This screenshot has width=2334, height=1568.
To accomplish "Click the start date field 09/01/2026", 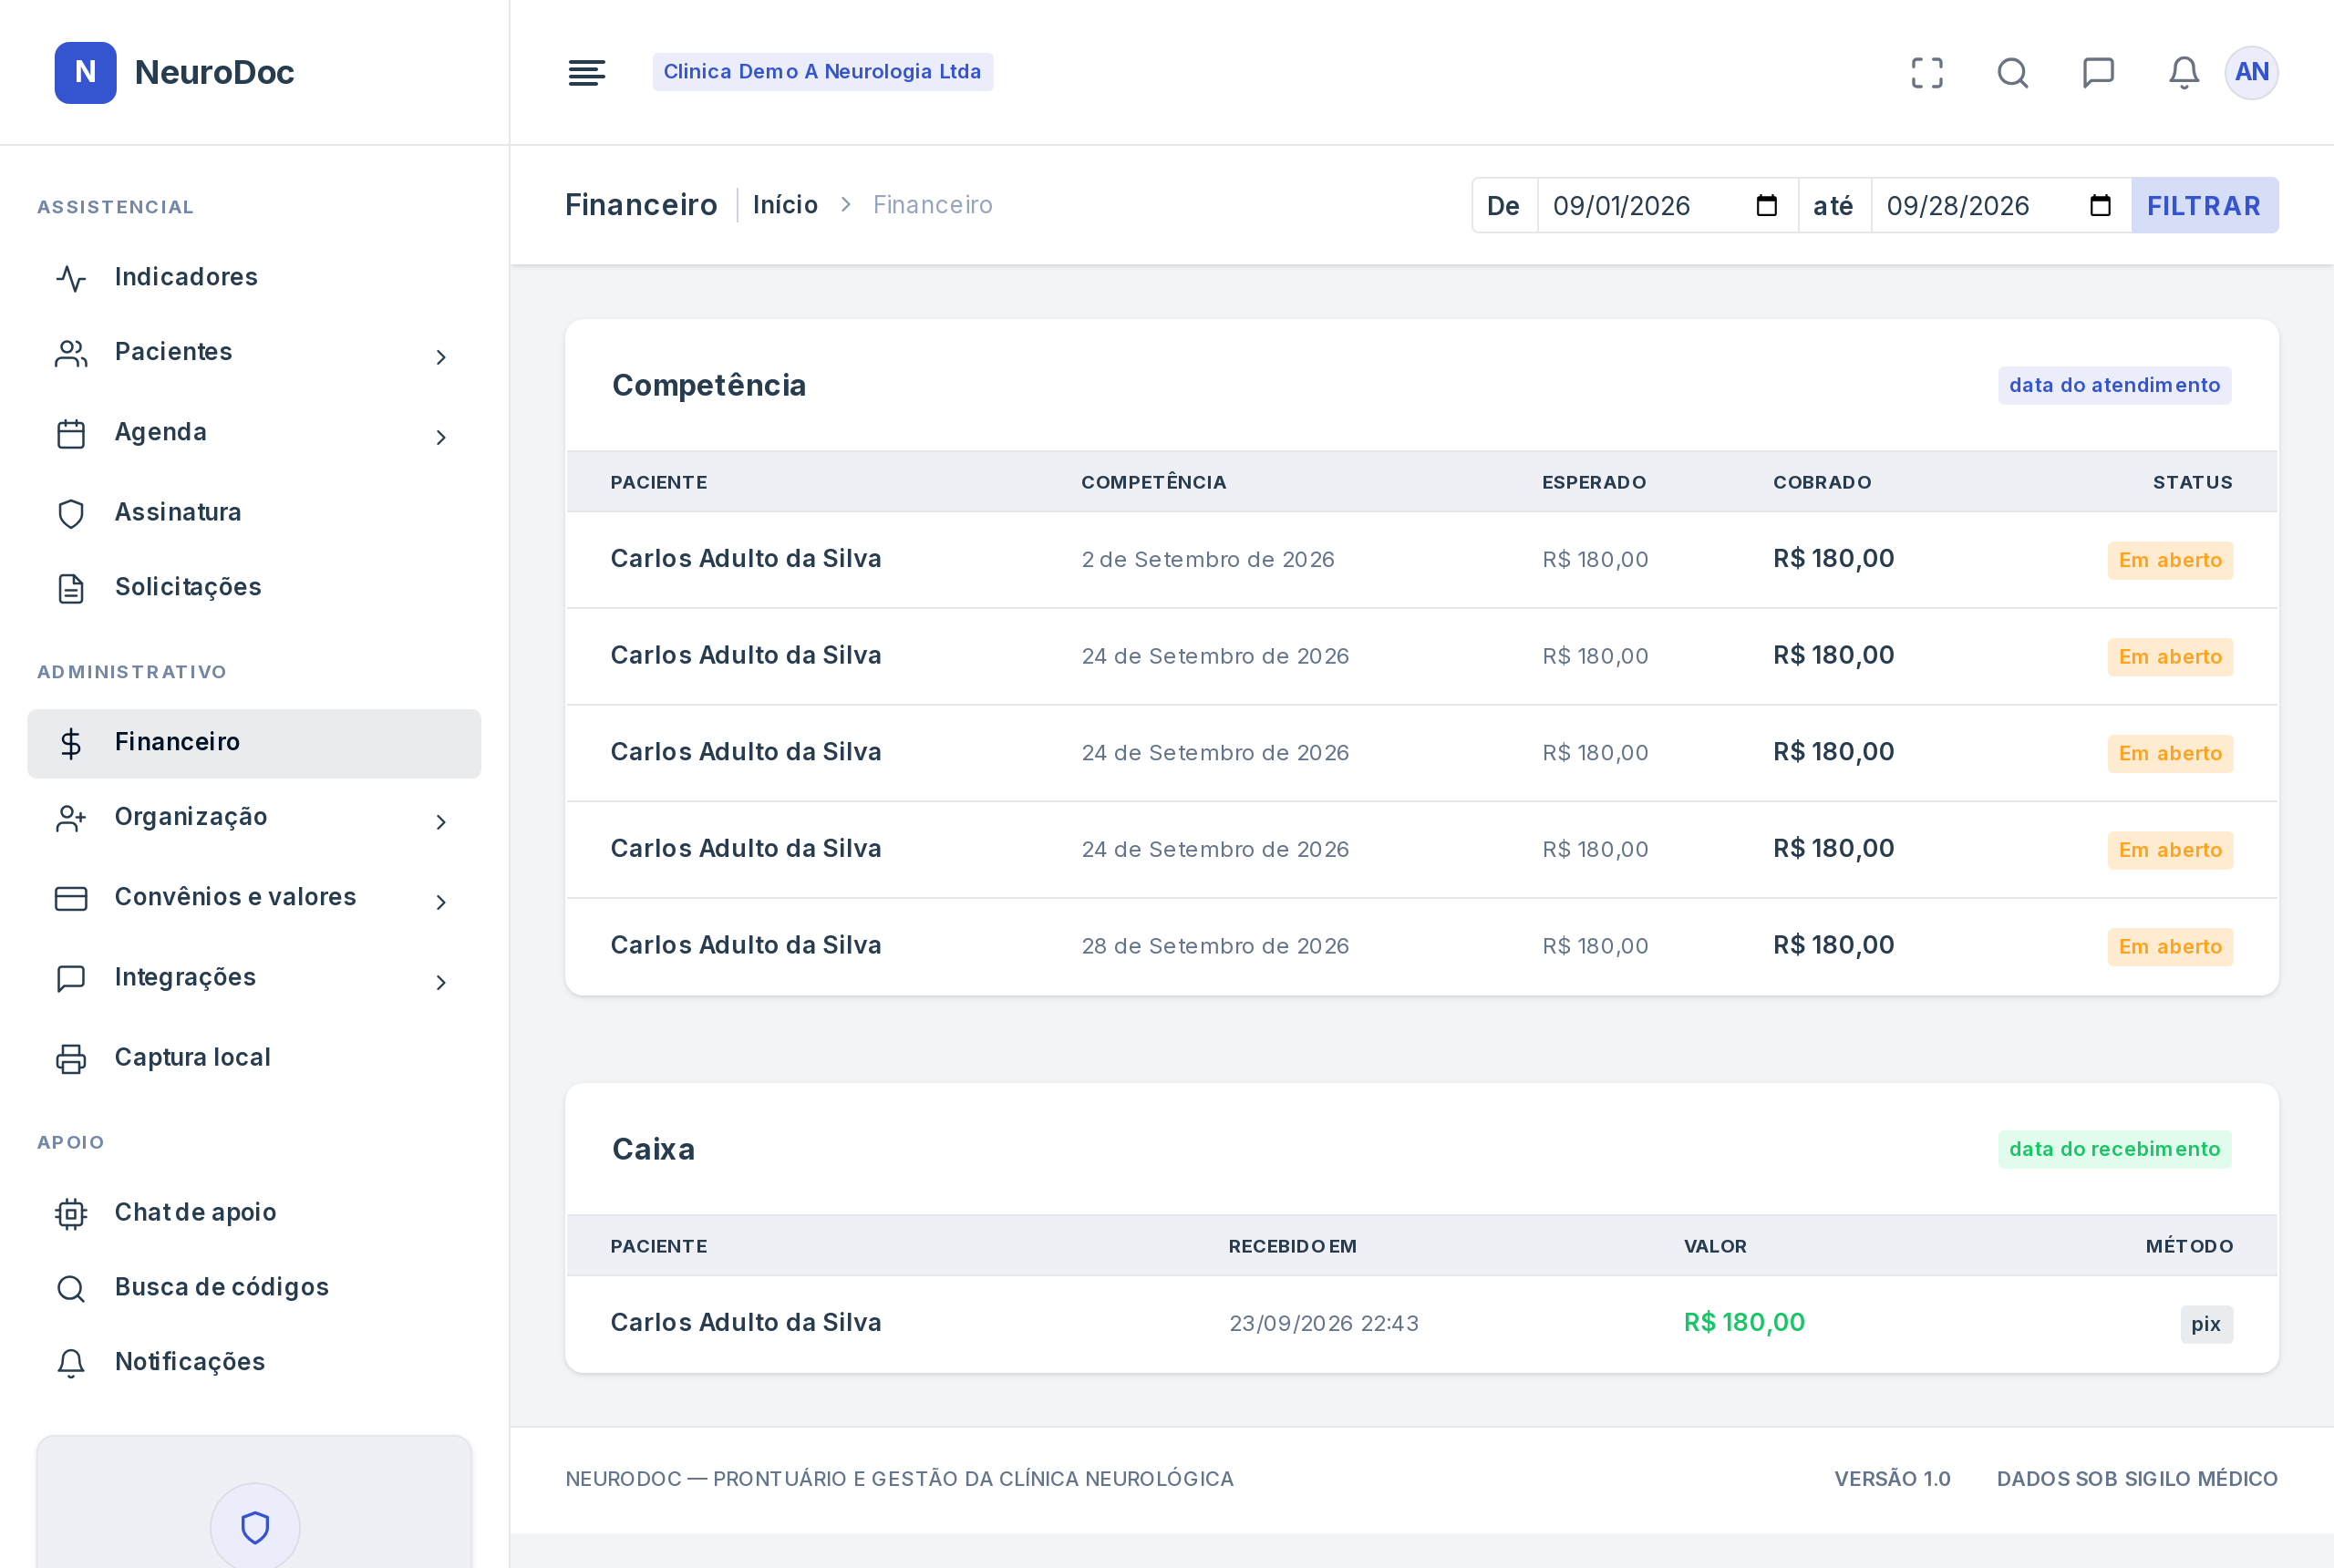I will click(x=1667, y=205).
